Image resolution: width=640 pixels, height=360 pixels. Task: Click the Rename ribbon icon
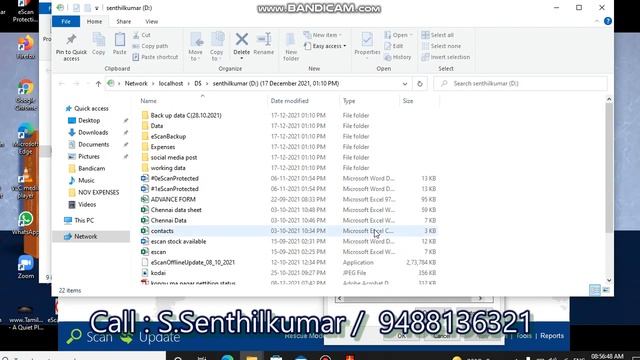pyautogui.click(x=264, y=44)
